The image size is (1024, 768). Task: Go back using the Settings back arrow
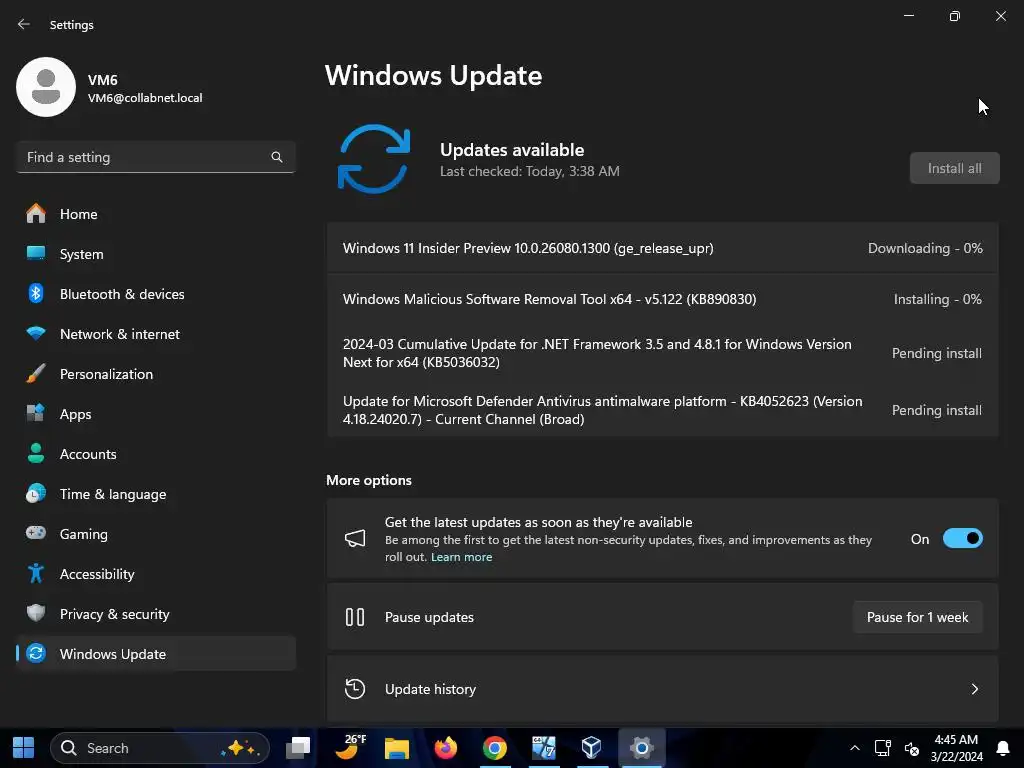click(24, 24)
